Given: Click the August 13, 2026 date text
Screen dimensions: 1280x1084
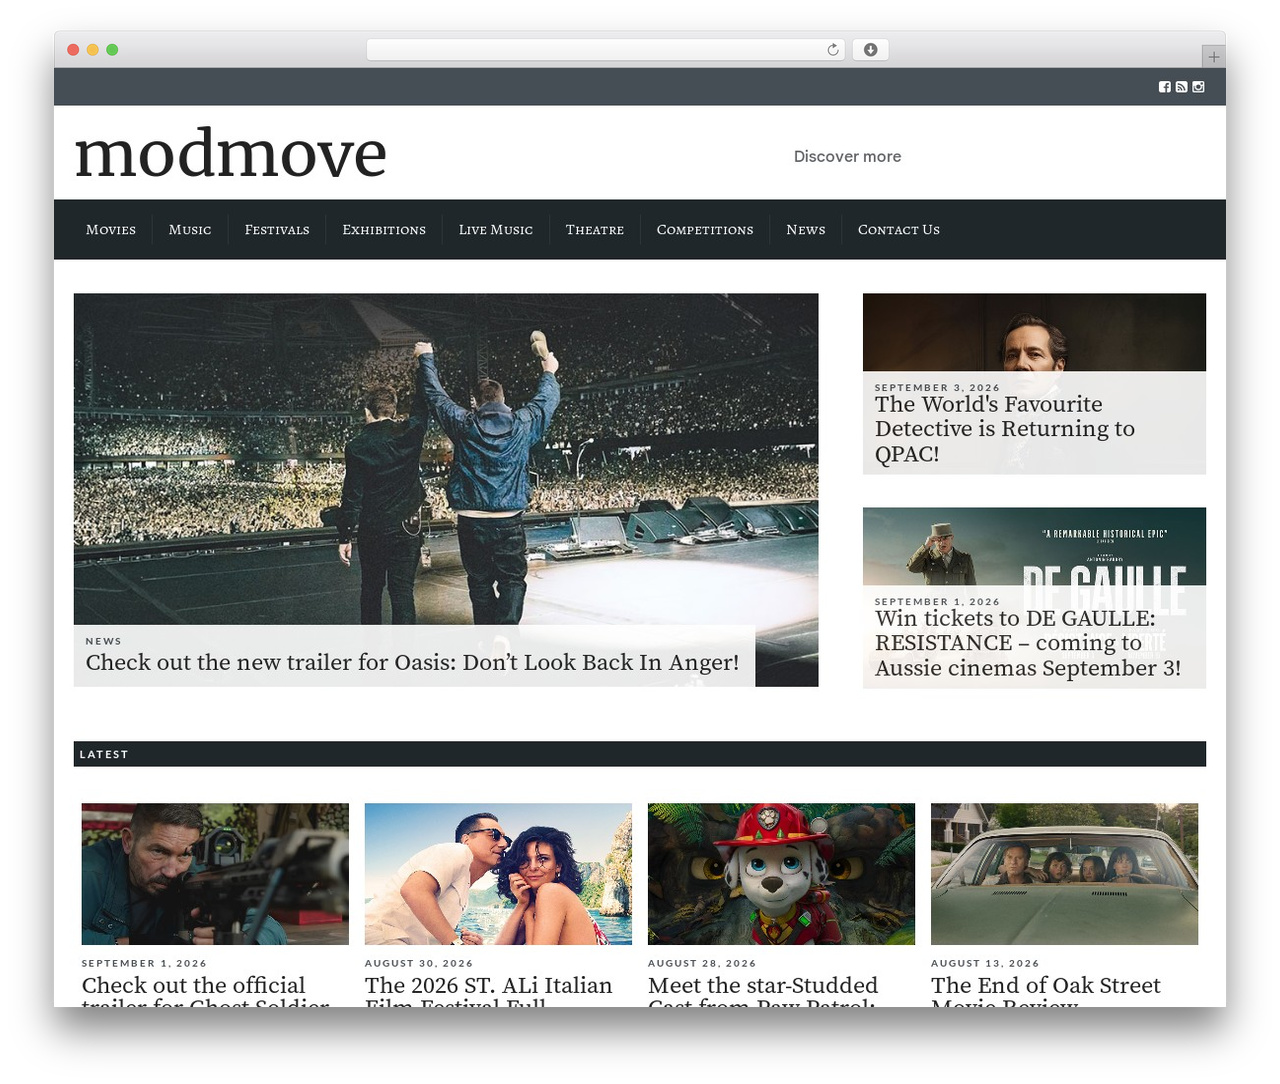Looking at the screenshot, I should point(985,963).
